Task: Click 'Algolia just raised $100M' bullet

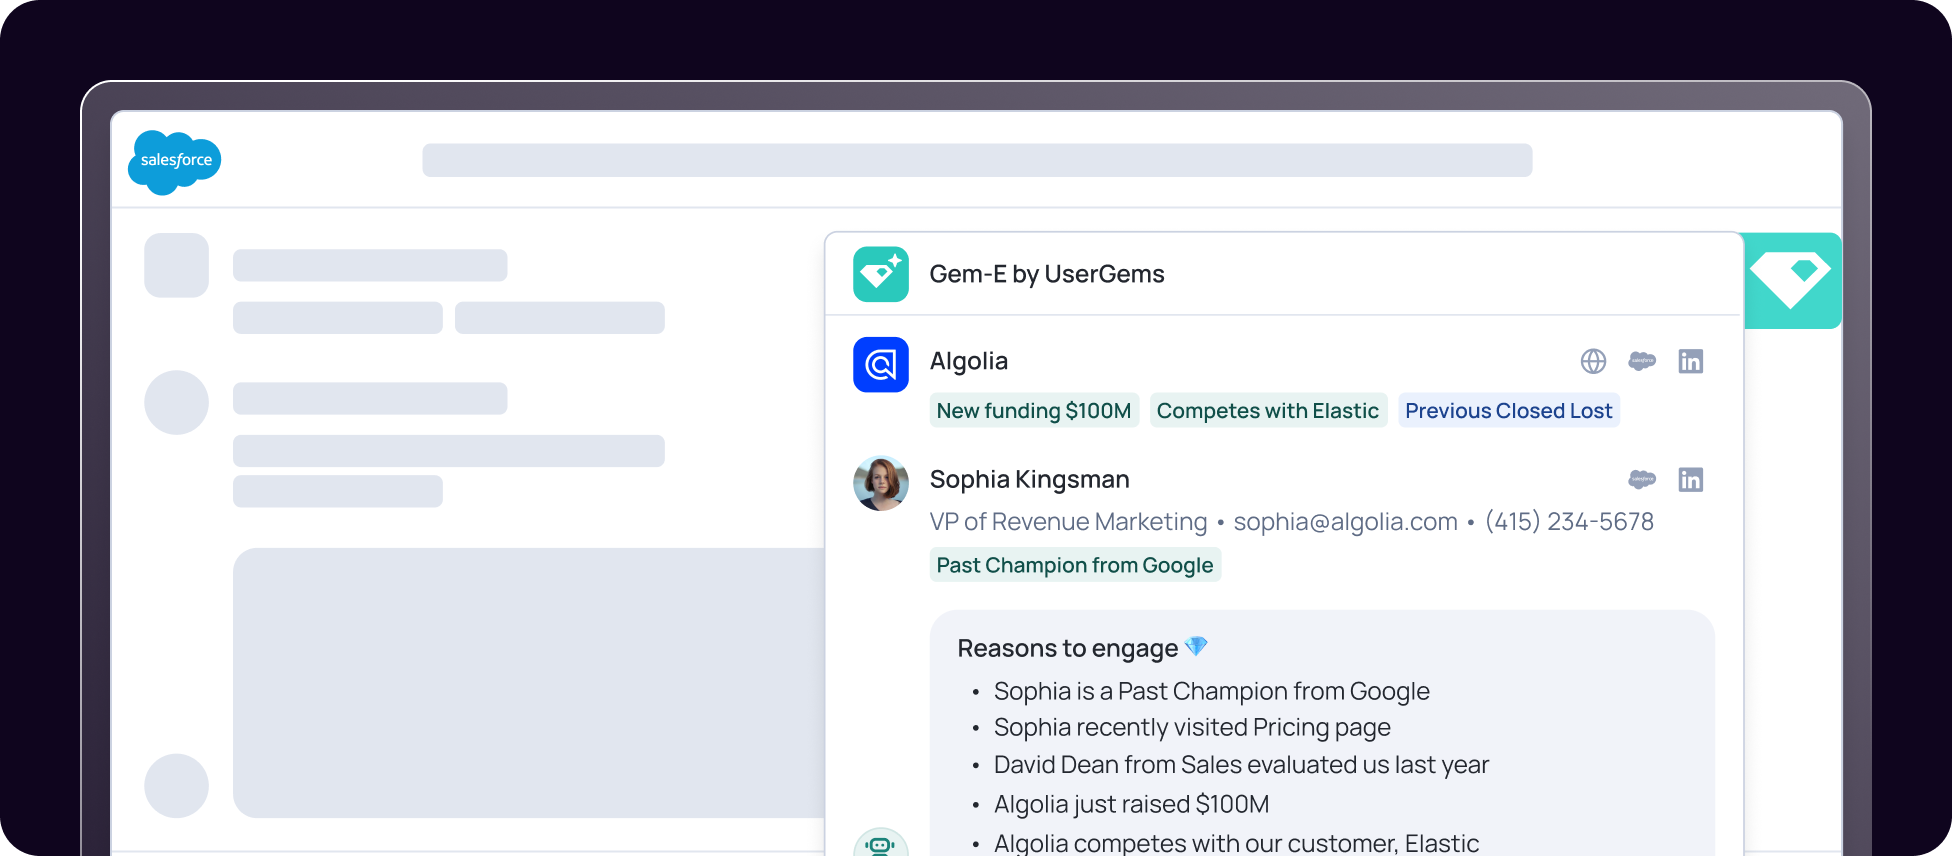Action: pyautogui.click(x=1131, y=804)
